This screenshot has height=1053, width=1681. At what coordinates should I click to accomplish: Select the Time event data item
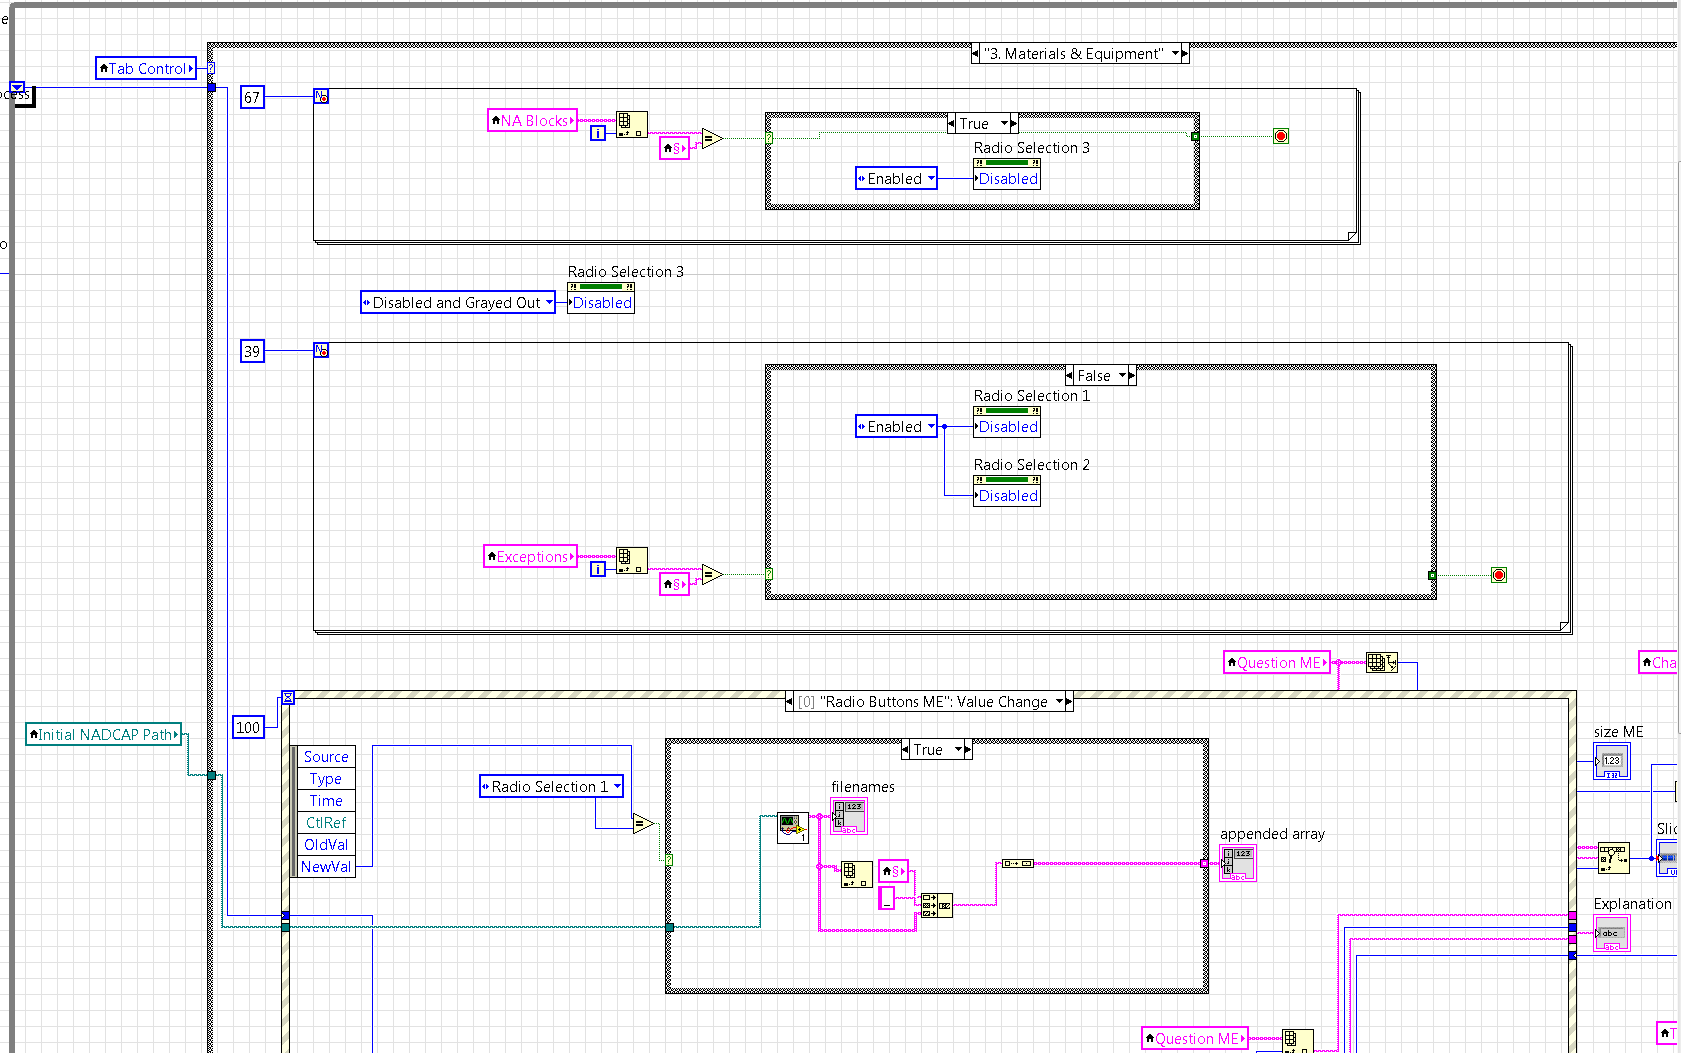(326, 801)
